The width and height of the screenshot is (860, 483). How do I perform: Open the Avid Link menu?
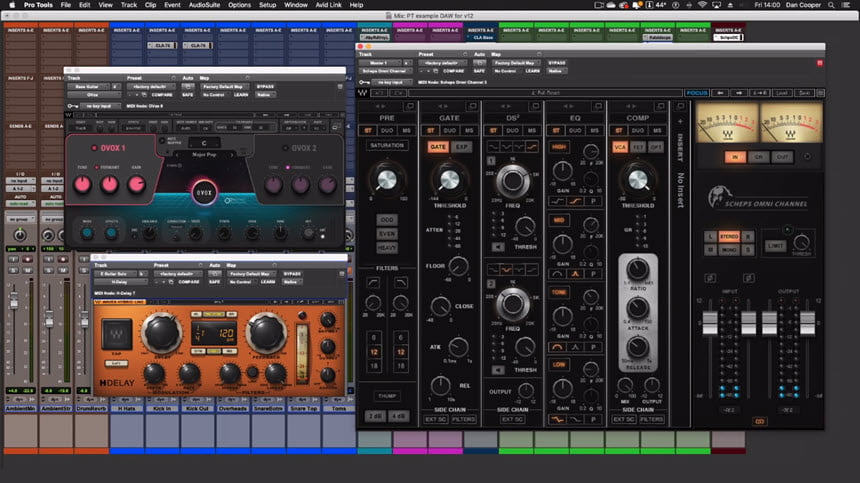pyautogui.click(x=329, y=5)
